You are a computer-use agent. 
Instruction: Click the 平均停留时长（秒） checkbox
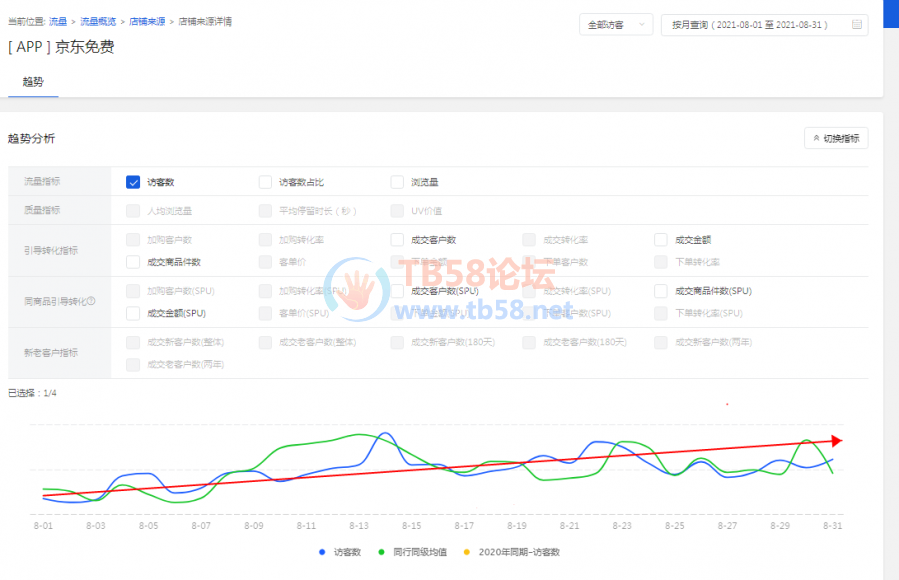point(265,211)
